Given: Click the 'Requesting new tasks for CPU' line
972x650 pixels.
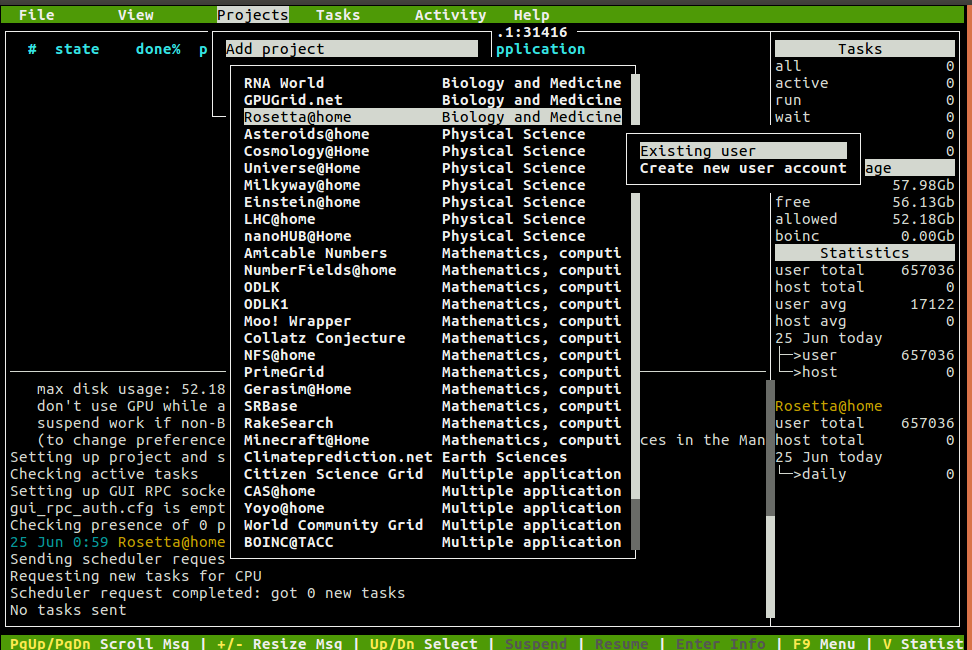Looking at the screenshot, I should tap(136, 576).
